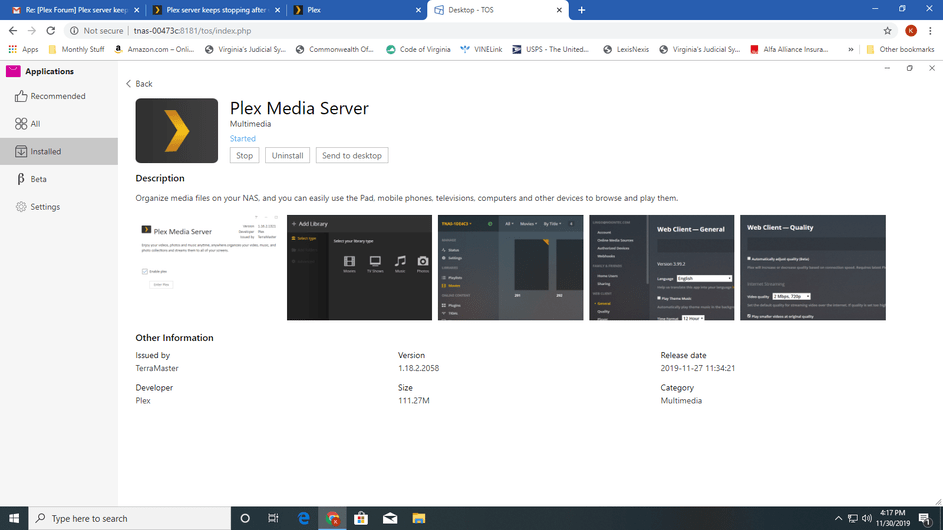Open the Windows Start menu
943x530 pixels.
click(x=14, y=518)
